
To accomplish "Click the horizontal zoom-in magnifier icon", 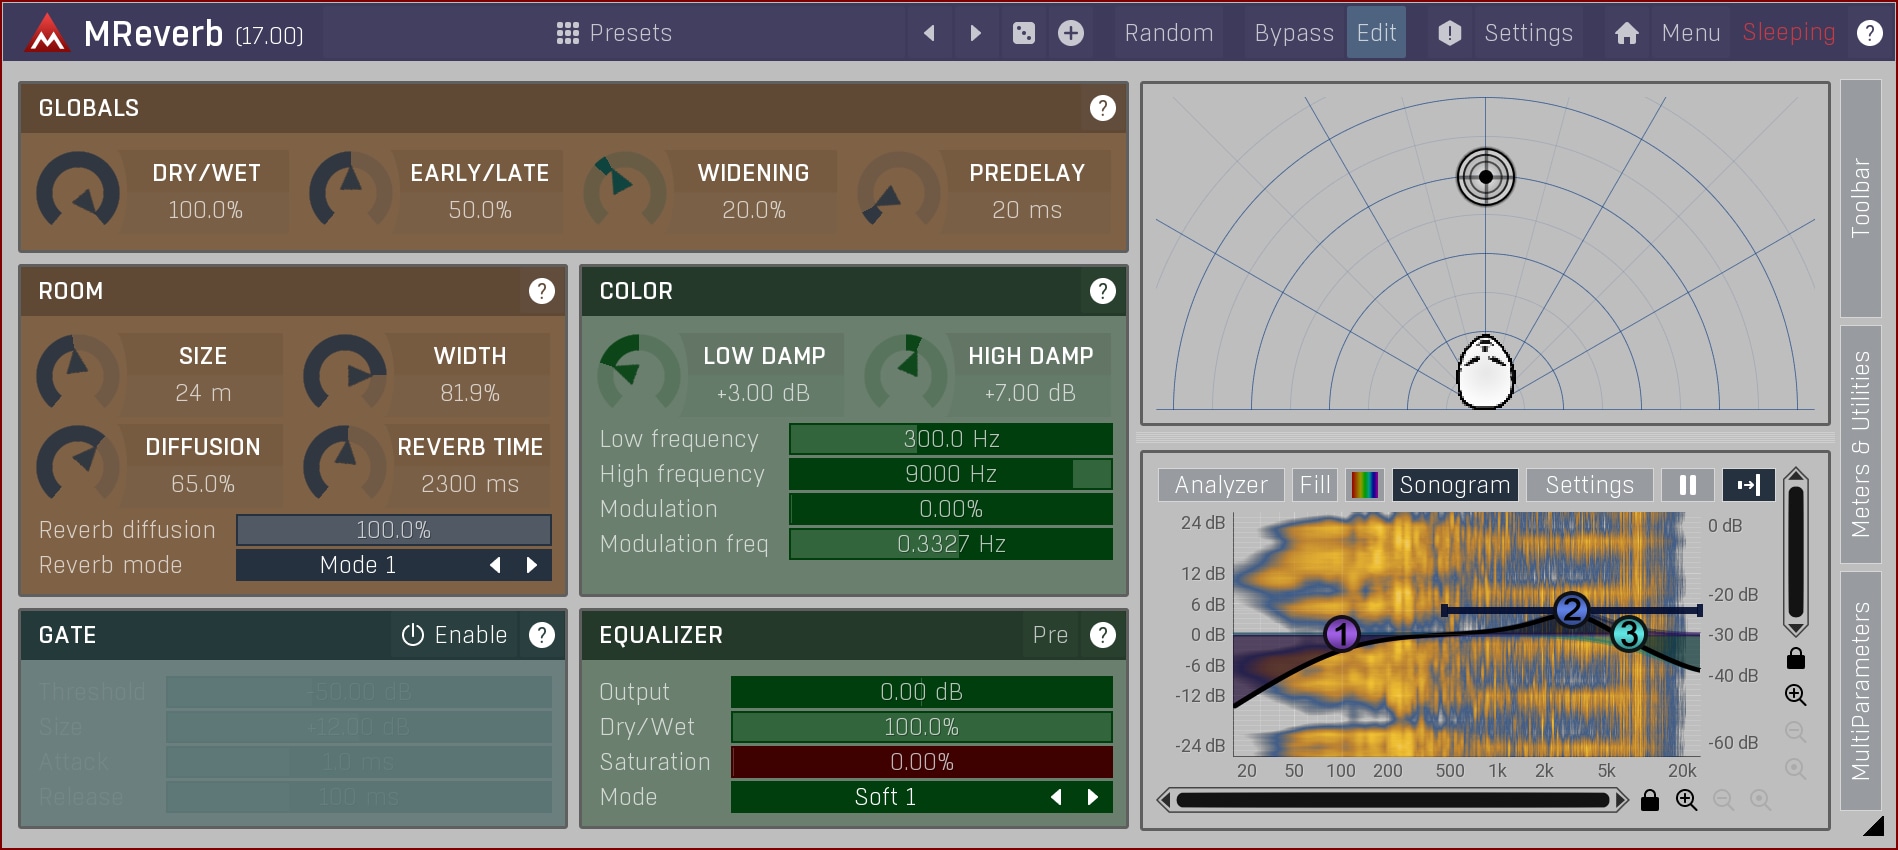I will tap(1687, 800).
